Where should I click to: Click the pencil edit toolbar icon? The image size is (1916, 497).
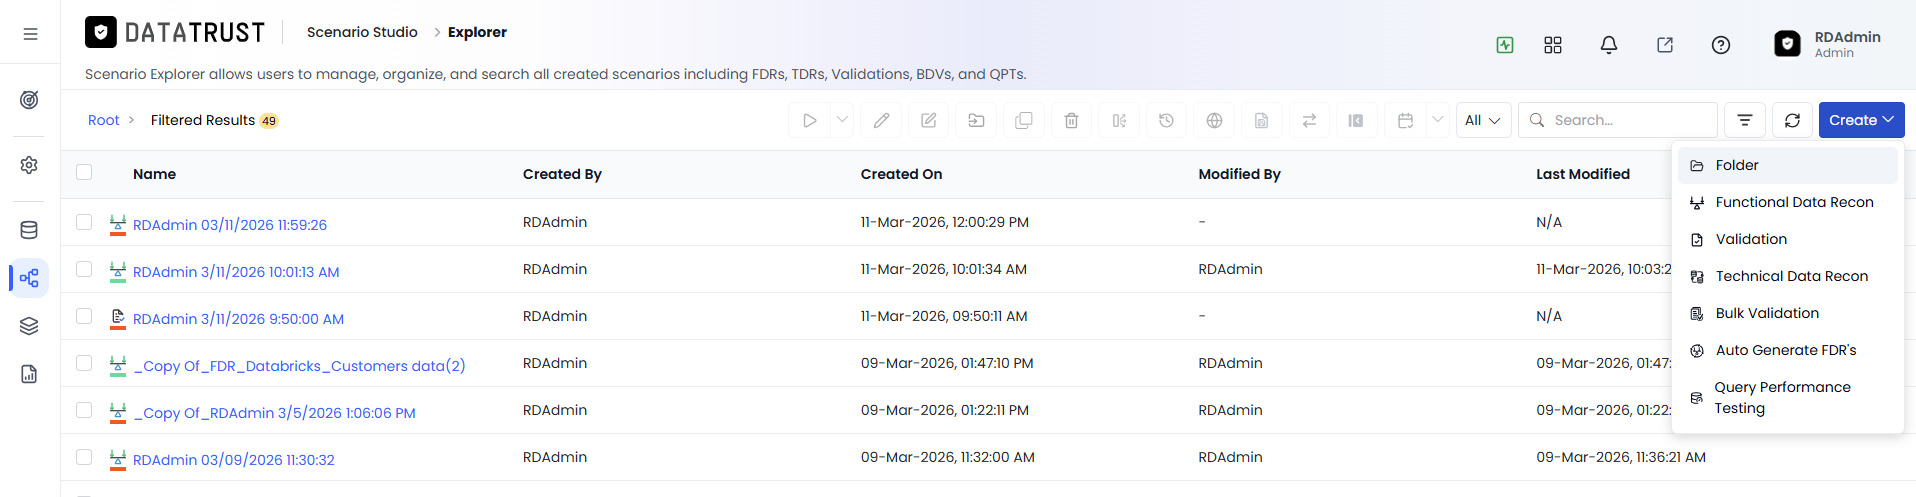tap(881, 120)
